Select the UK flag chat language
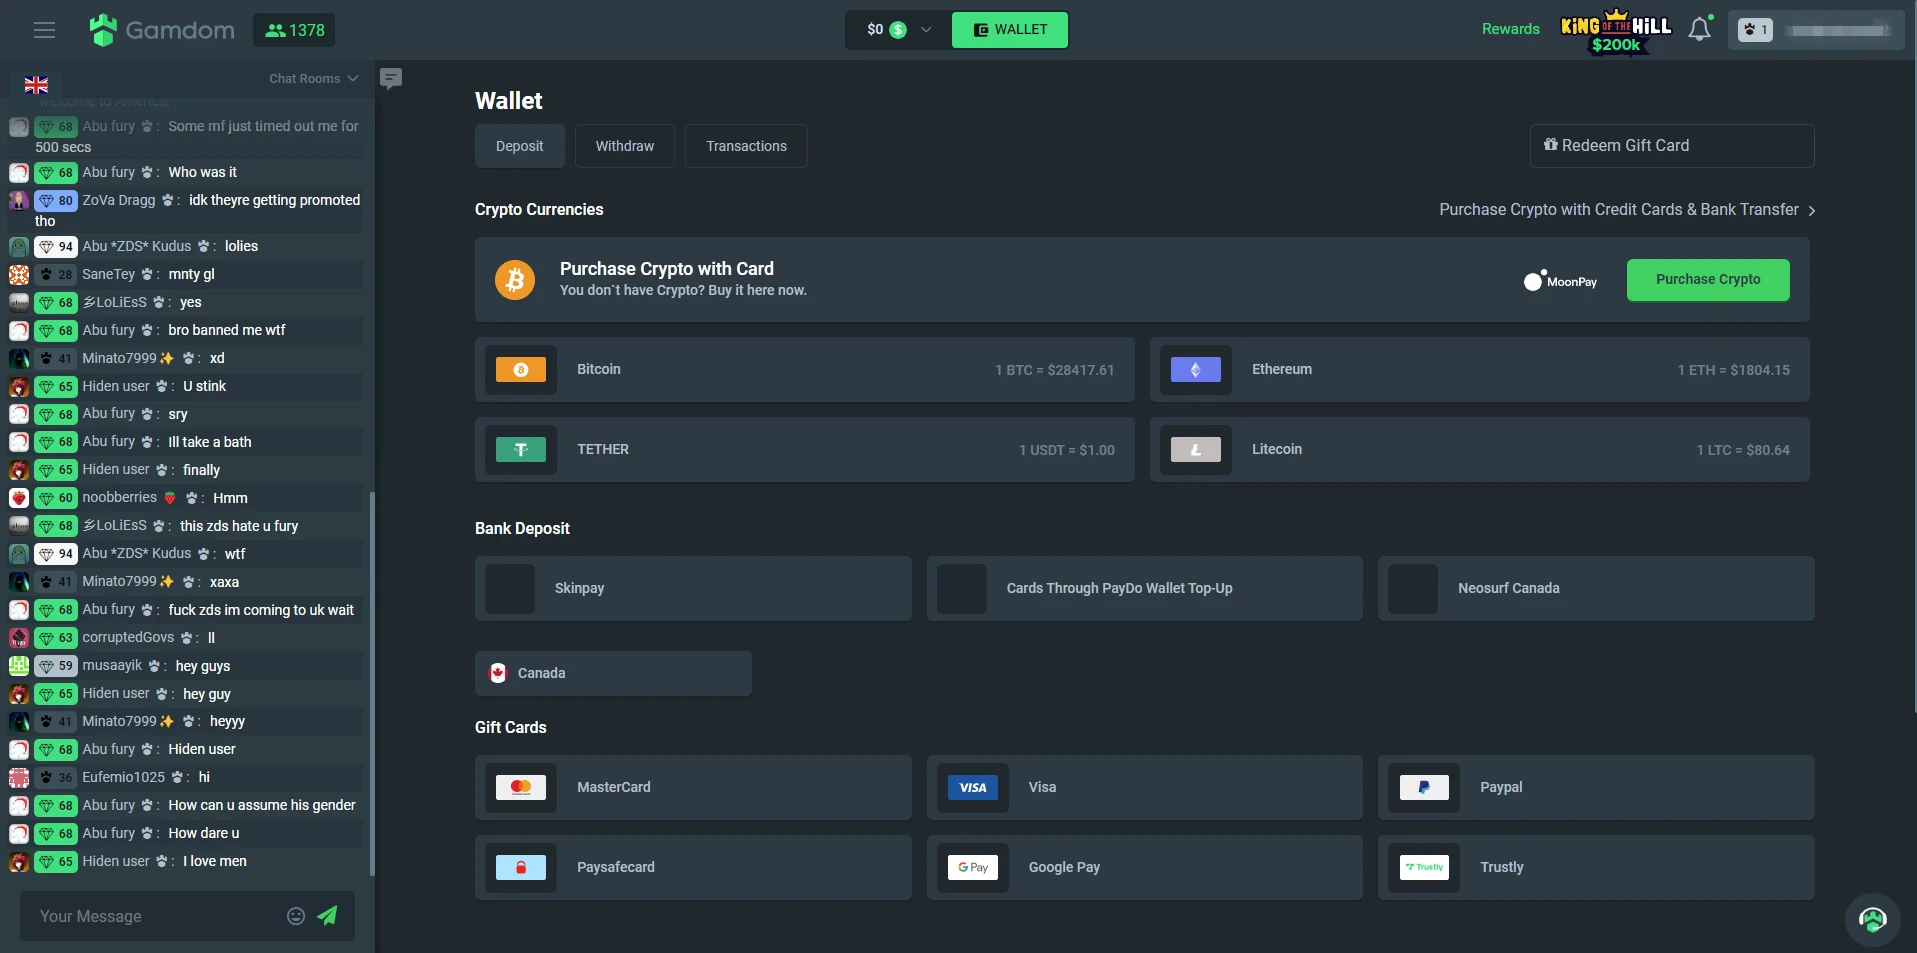Image resolution: width=1917 pixels, height=953 pixels. point(36,85)
